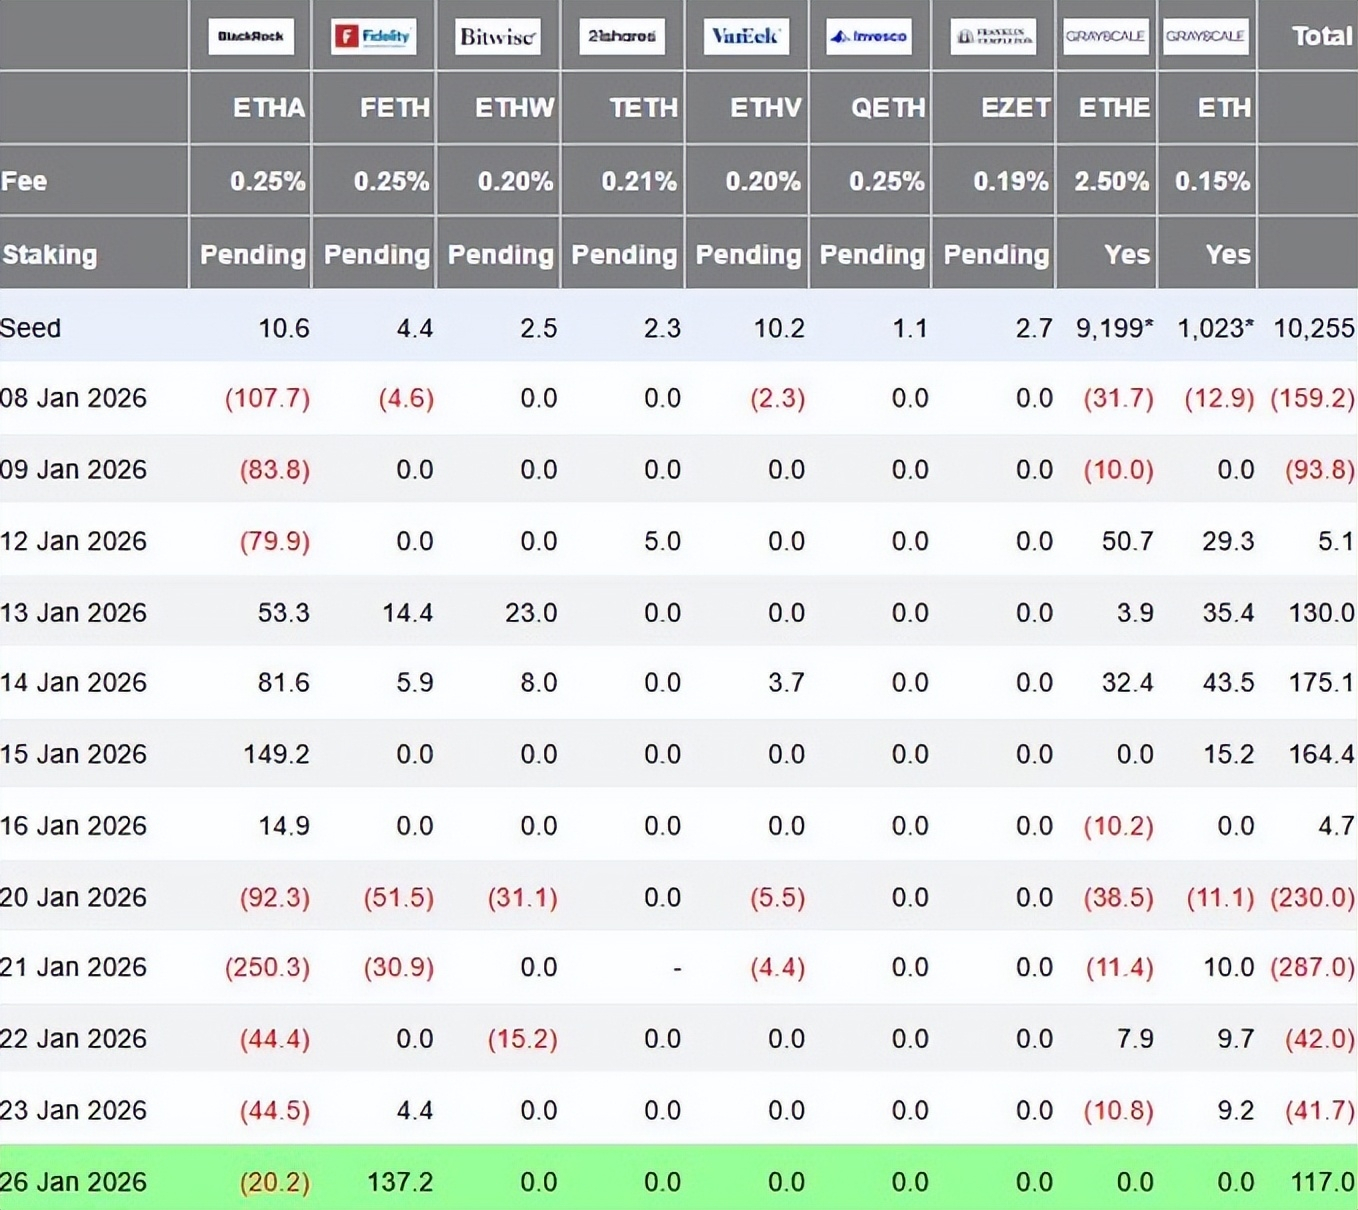Select the "0.15%" fee value
Screen dimensions: 1358x1210
click(1213, 181)
